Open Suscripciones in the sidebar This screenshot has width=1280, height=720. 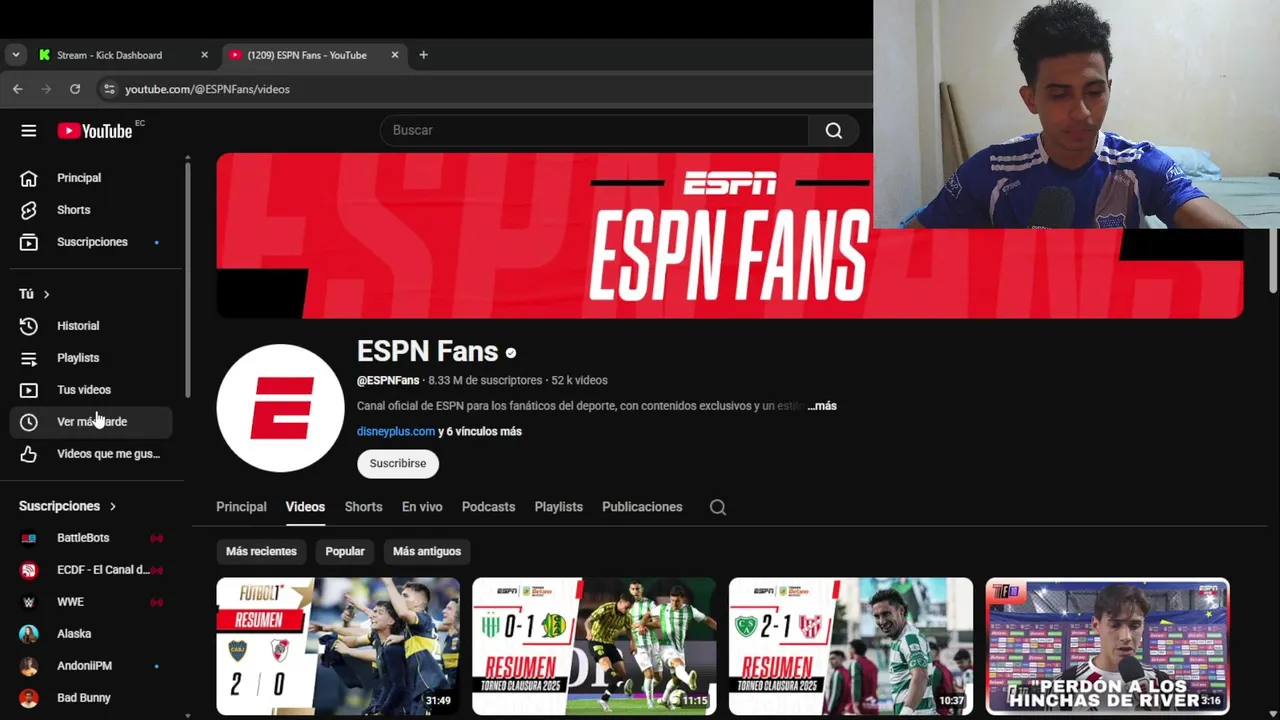92,242
